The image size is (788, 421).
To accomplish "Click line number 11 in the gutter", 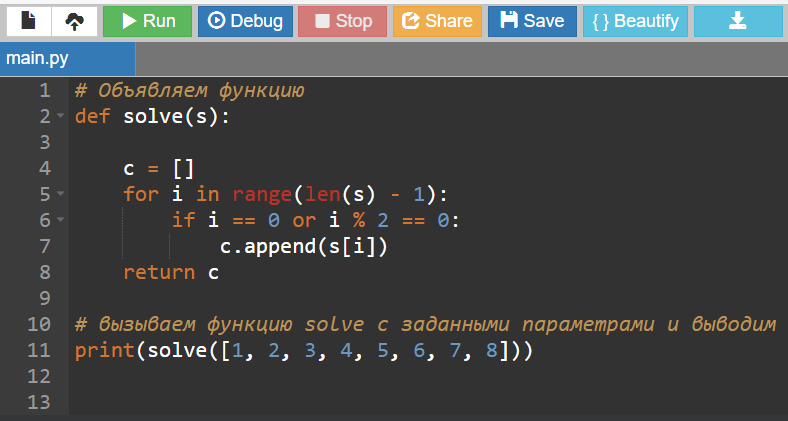I will 39,350.
